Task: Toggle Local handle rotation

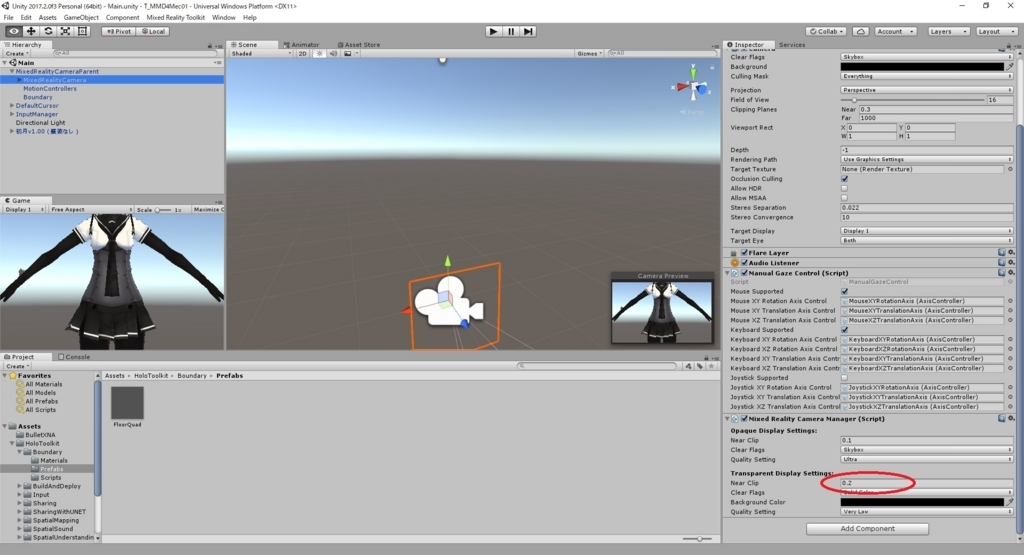Action: [x=153, y=31]
